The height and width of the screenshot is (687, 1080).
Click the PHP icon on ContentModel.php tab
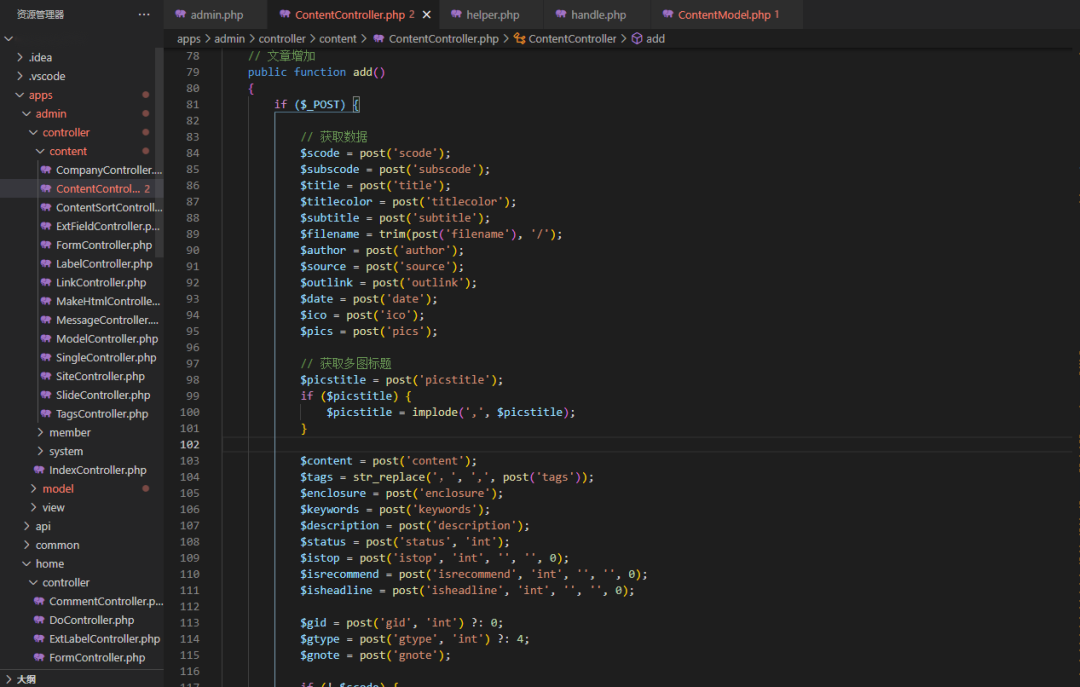pyautogui.click(x=668, y=14)
